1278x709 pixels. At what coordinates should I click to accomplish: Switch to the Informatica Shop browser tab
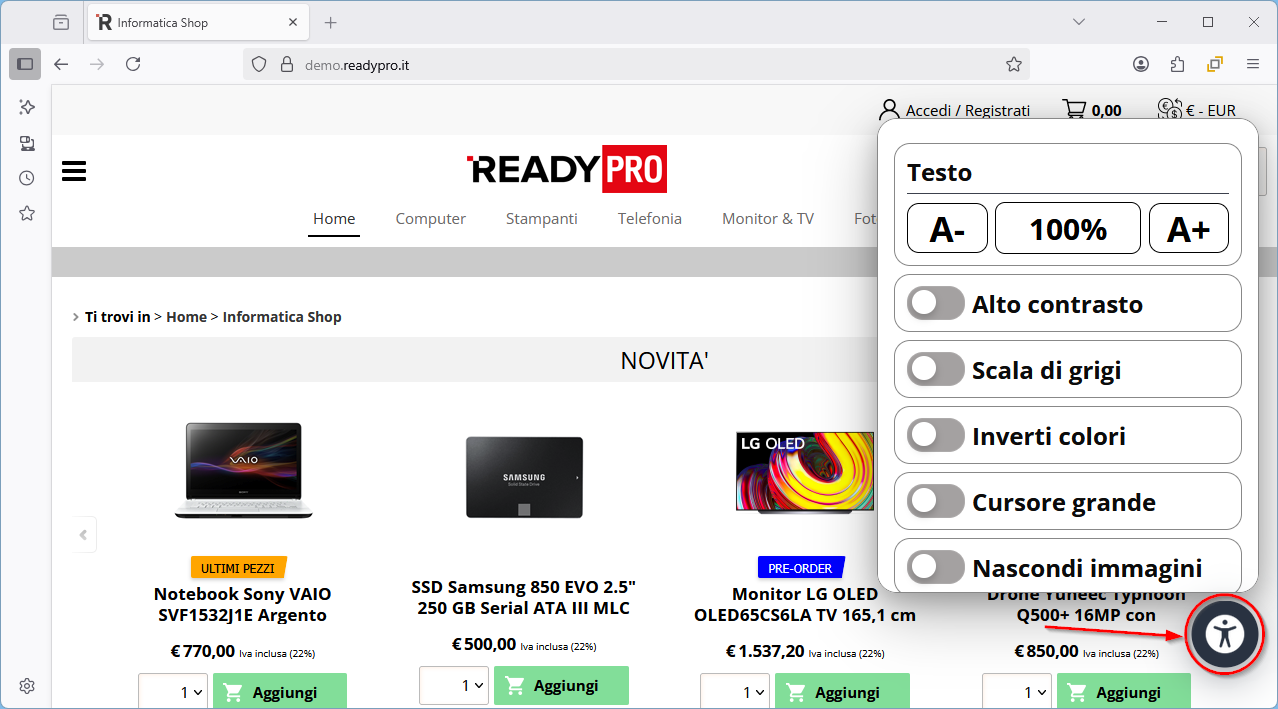coord(198,22)
